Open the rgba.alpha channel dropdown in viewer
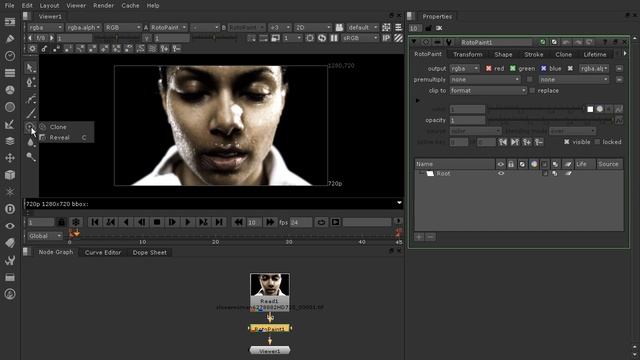 click(84, 27)
